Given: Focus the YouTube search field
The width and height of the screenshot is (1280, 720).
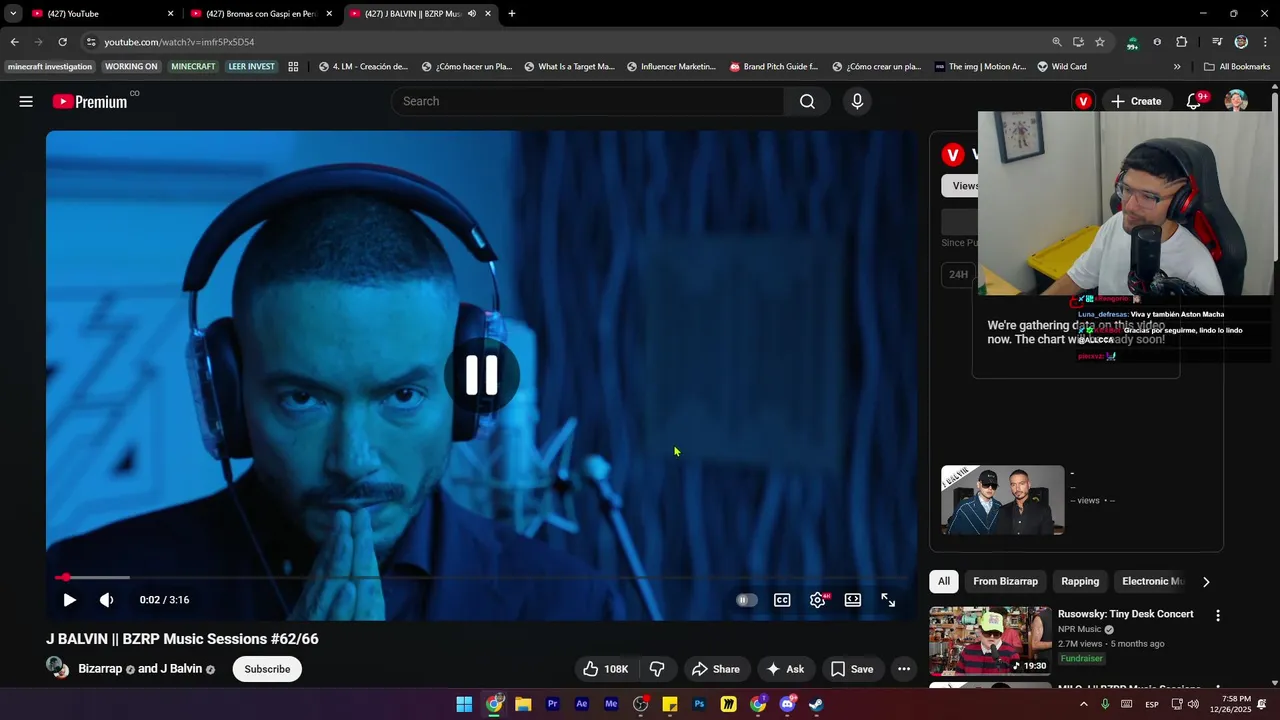Looking at the screenshot, I should point(588,101).
